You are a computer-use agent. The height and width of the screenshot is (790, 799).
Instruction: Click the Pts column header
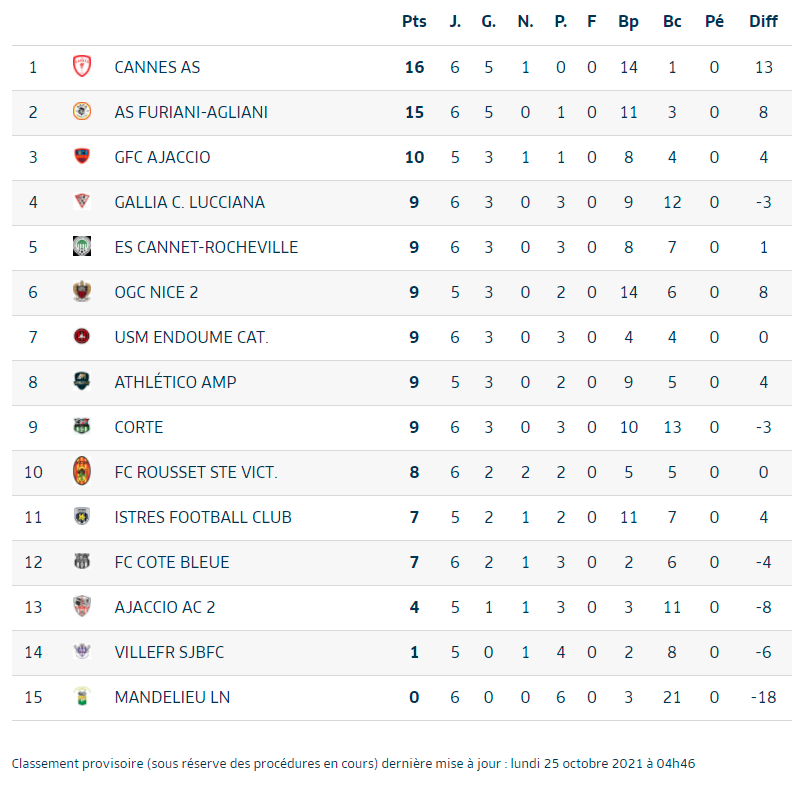tap(414, 21)
